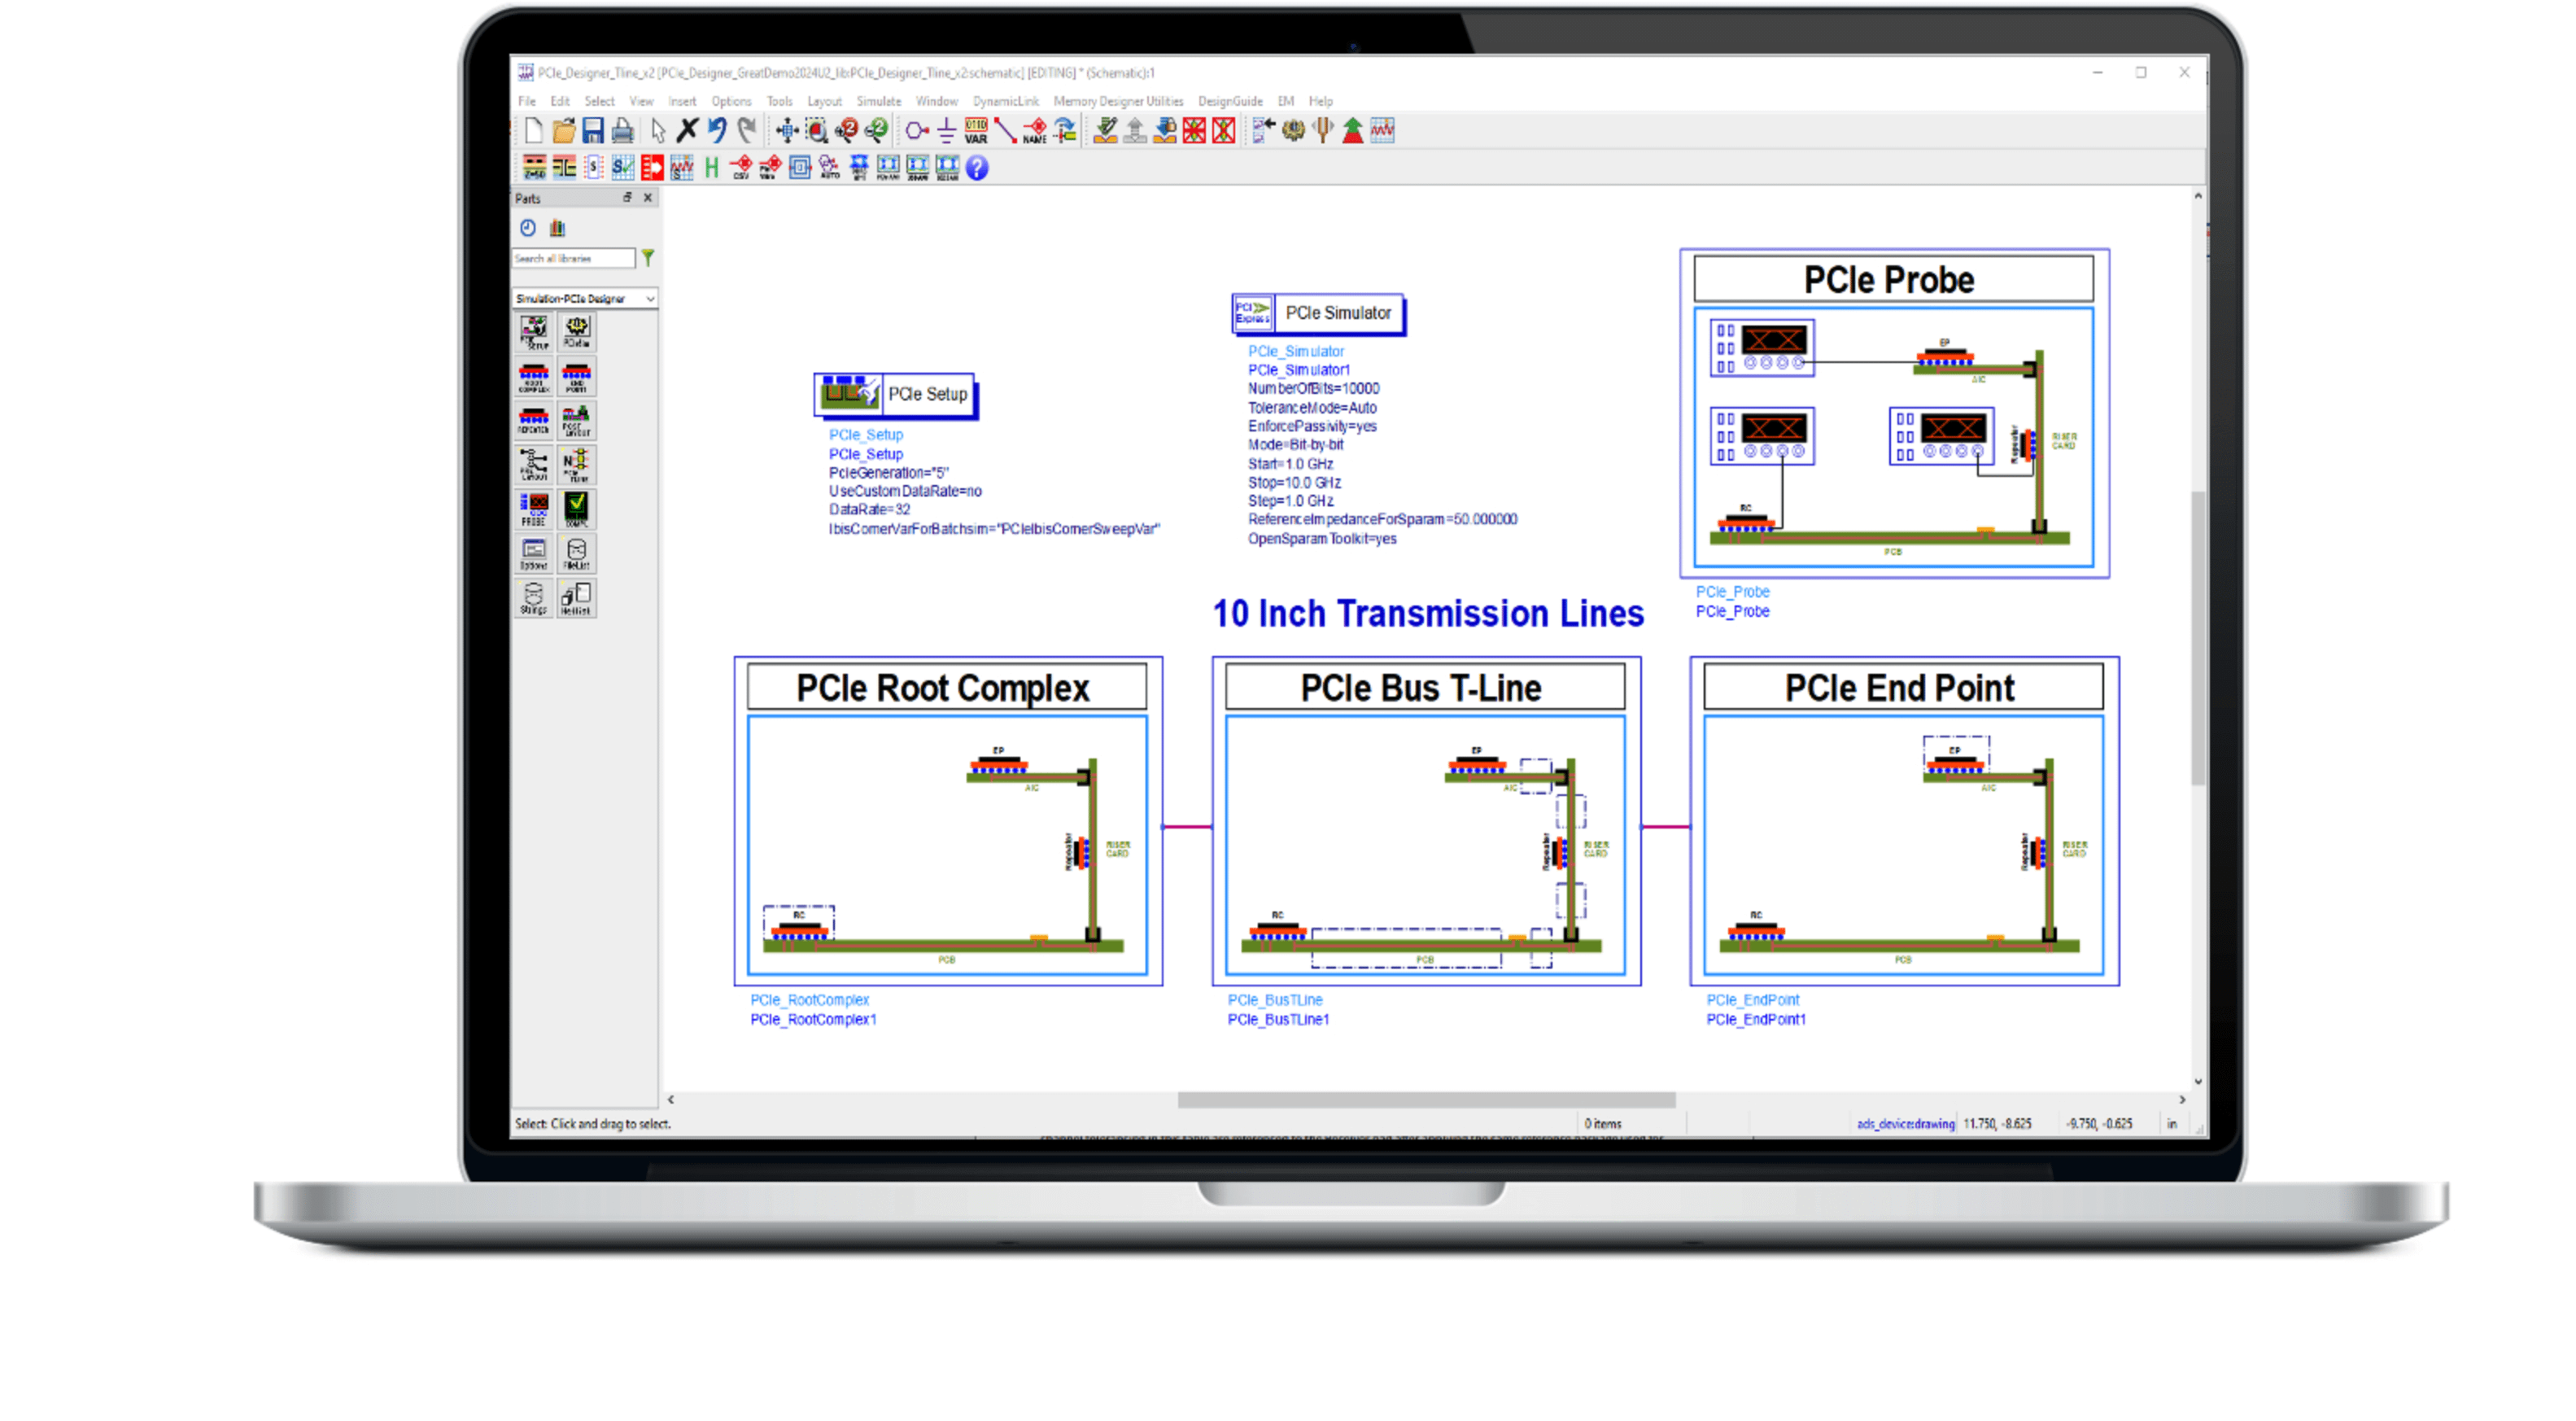The height and width of the screenshot is (1421, 2576).
Task: Undock the Parts panel
Action: (x=627, y=197)
